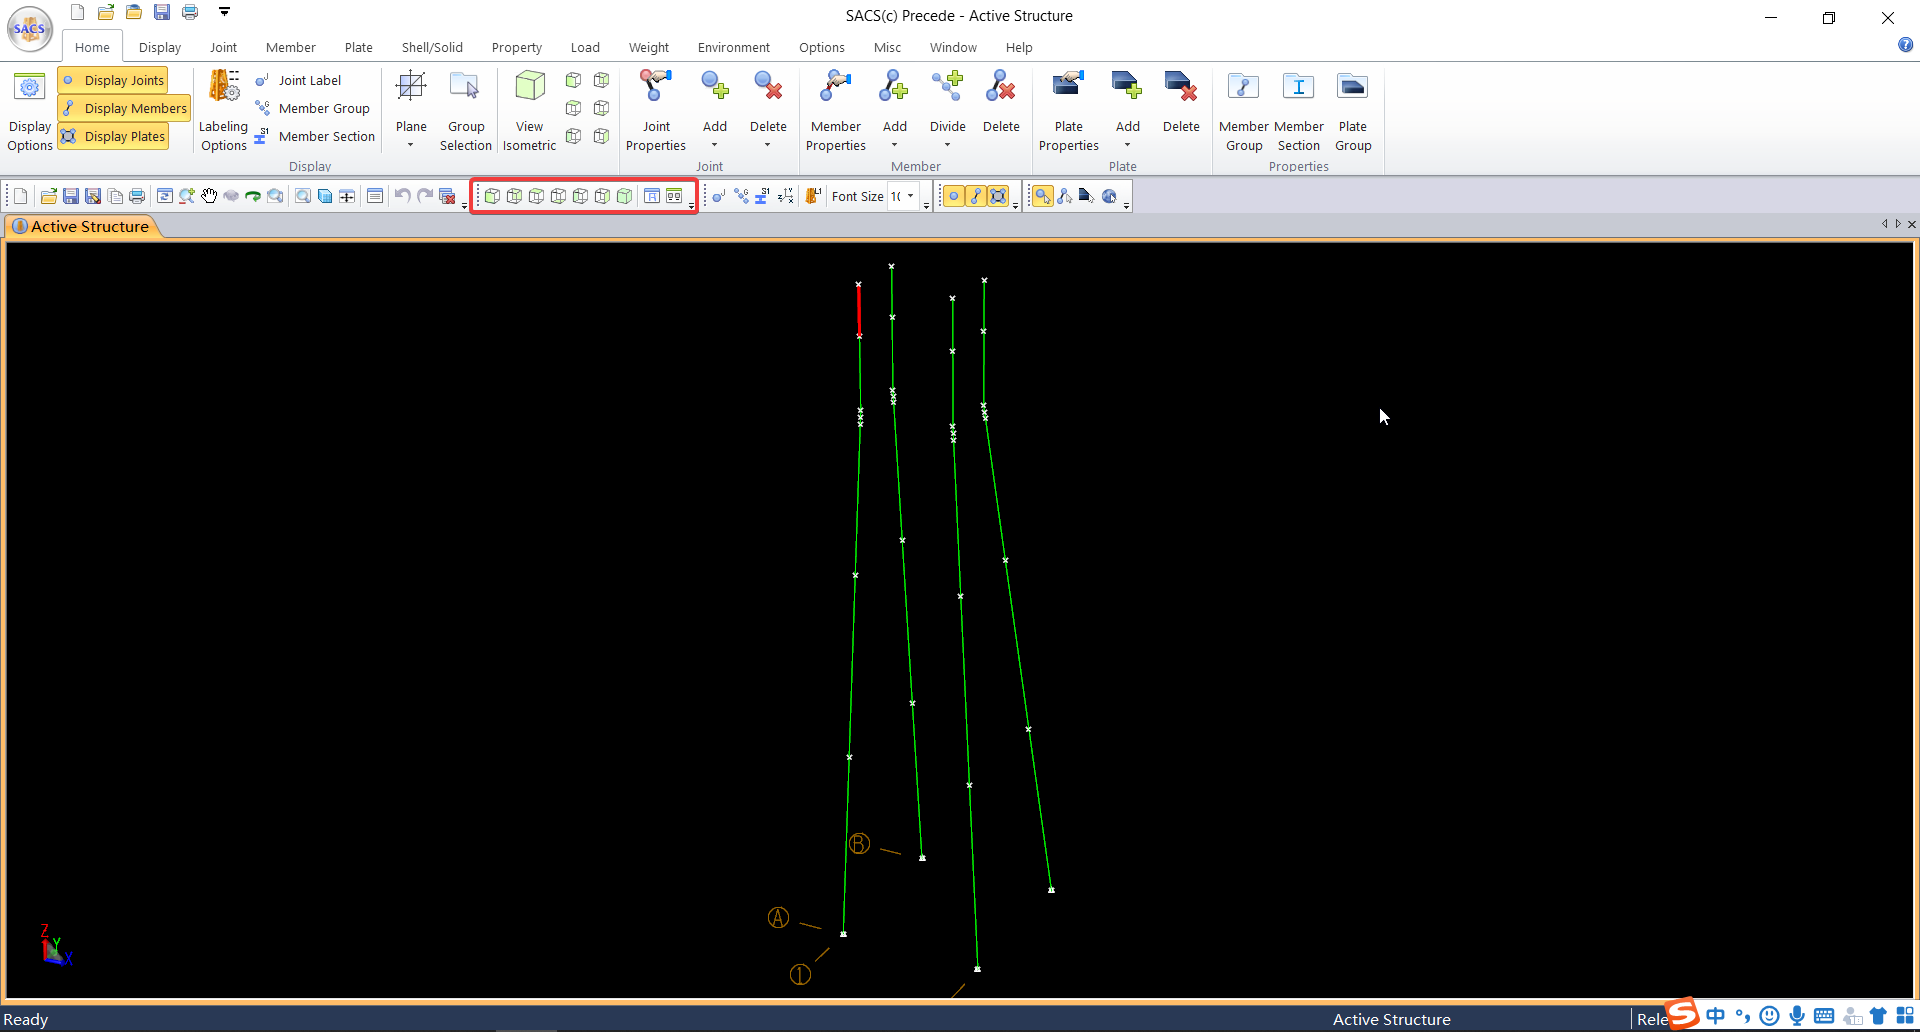
Task: Select the Active Structure document tab
Action: pyautogui.click(x=82, y=226)
